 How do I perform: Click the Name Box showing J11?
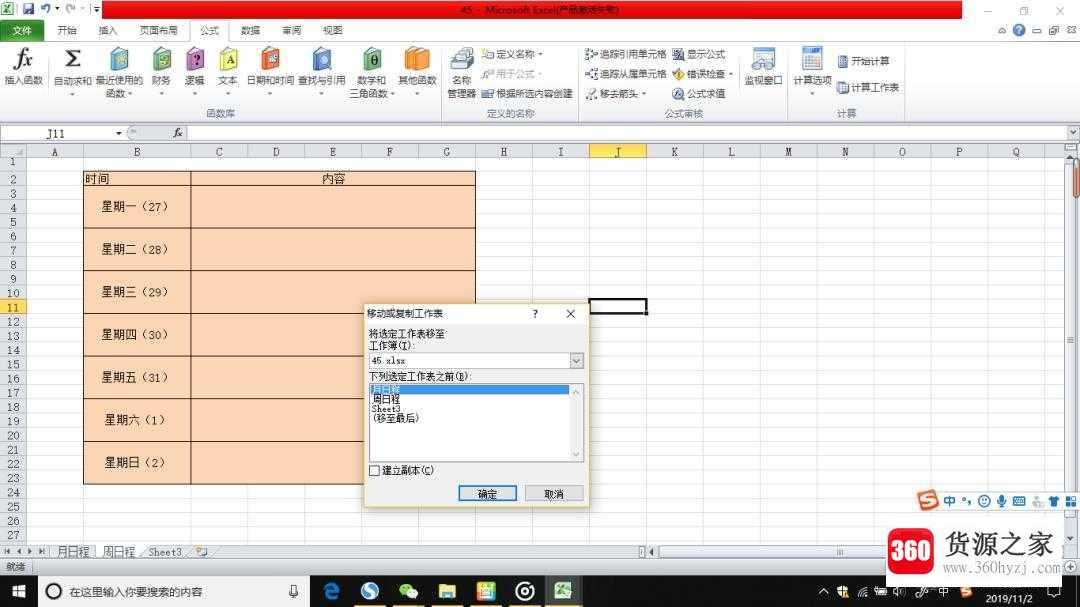point(58,133)
